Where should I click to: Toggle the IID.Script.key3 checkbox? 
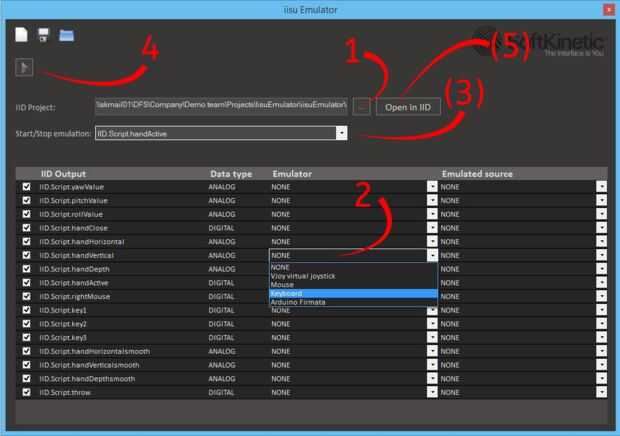click(x=26, y=337)
